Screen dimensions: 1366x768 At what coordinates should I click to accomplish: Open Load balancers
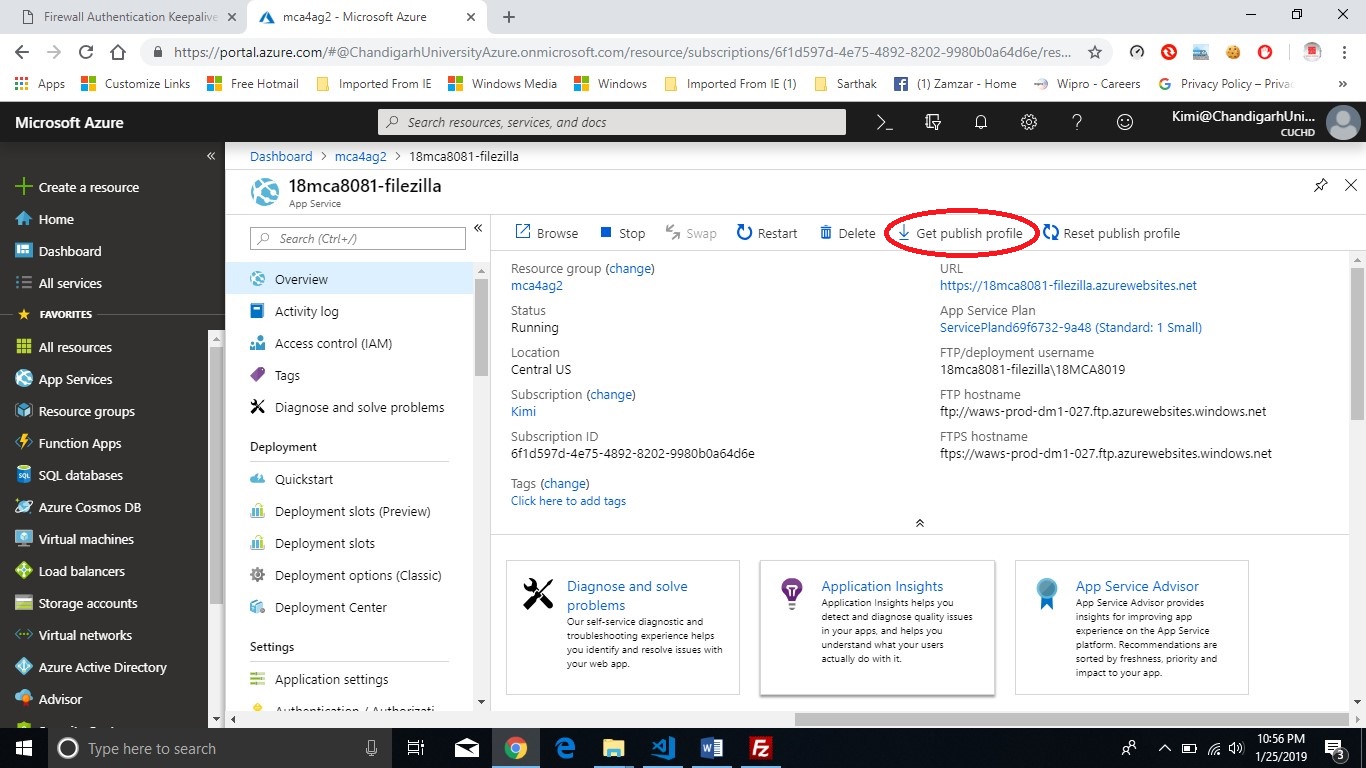[70, 571]
